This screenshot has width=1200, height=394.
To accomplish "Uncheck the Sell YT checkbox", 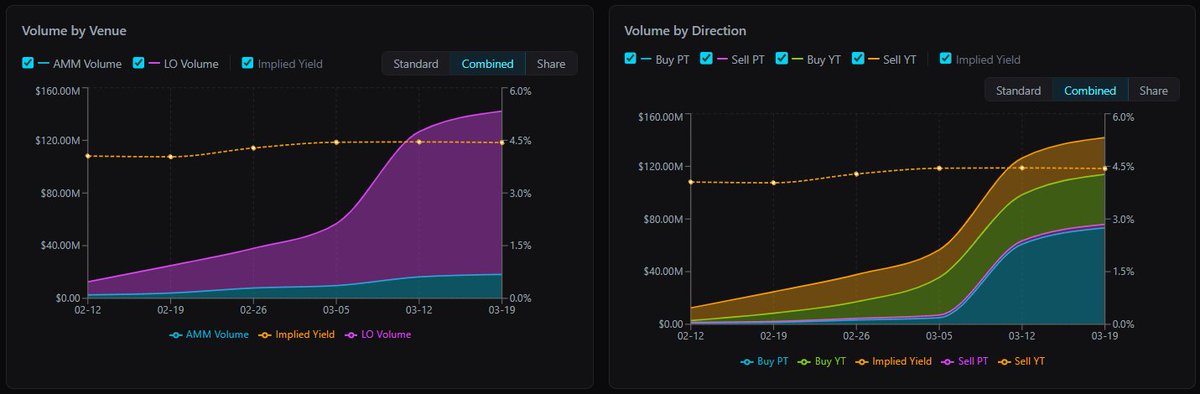I will pos(857,59).
